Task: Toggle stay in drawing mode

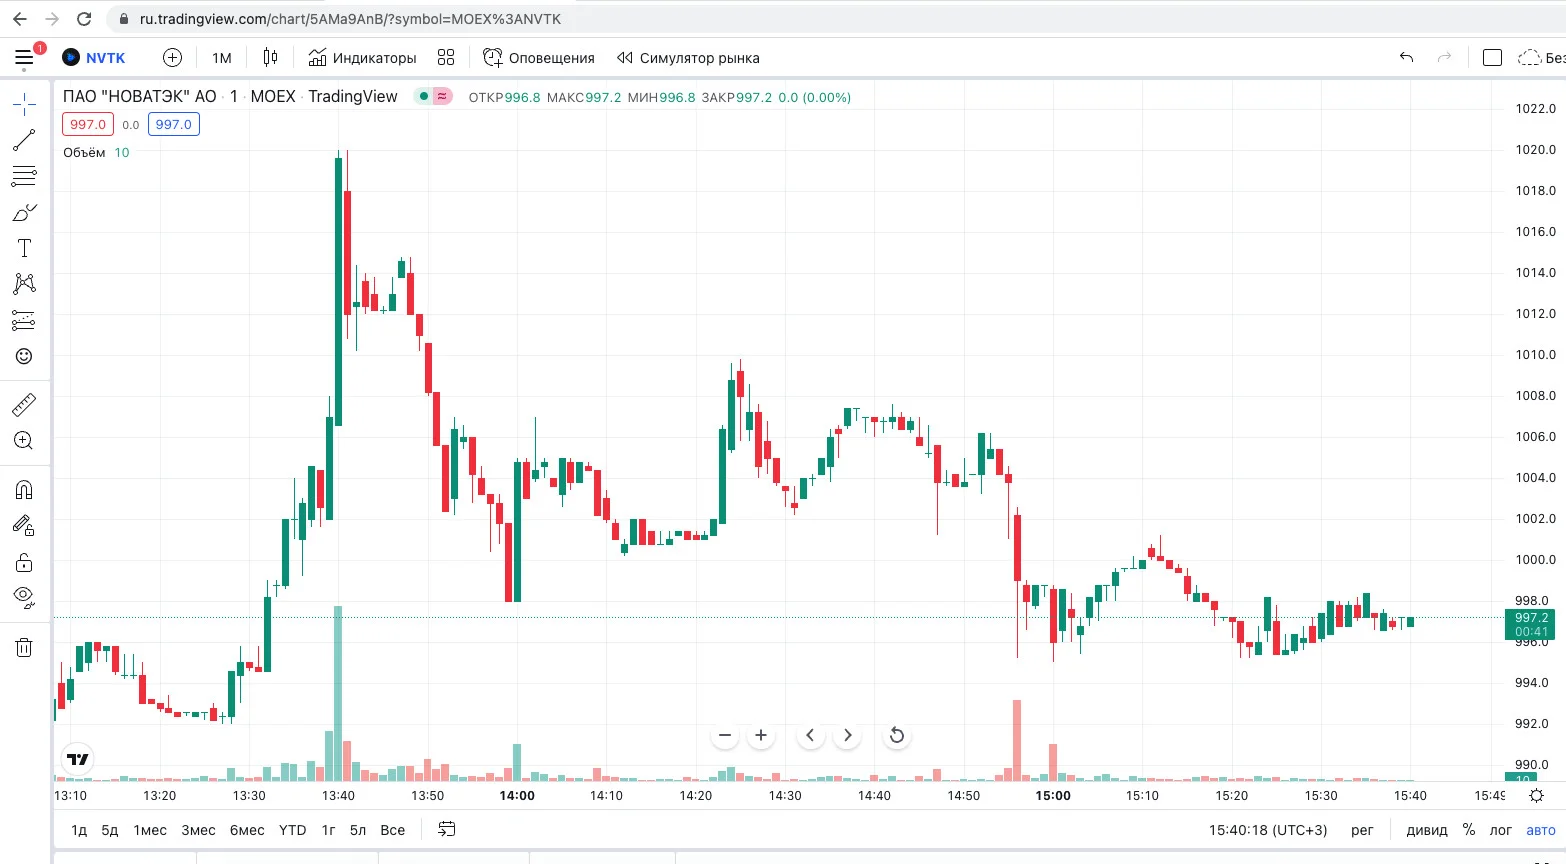Action: pyautogui.click(x=24, y=525)
